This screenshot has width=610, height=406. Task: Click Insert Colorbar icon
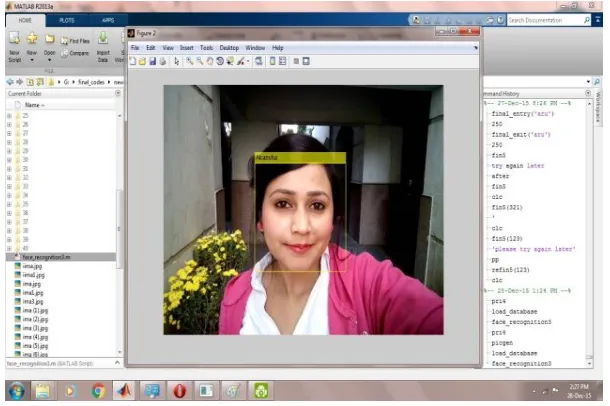[272, 61]
